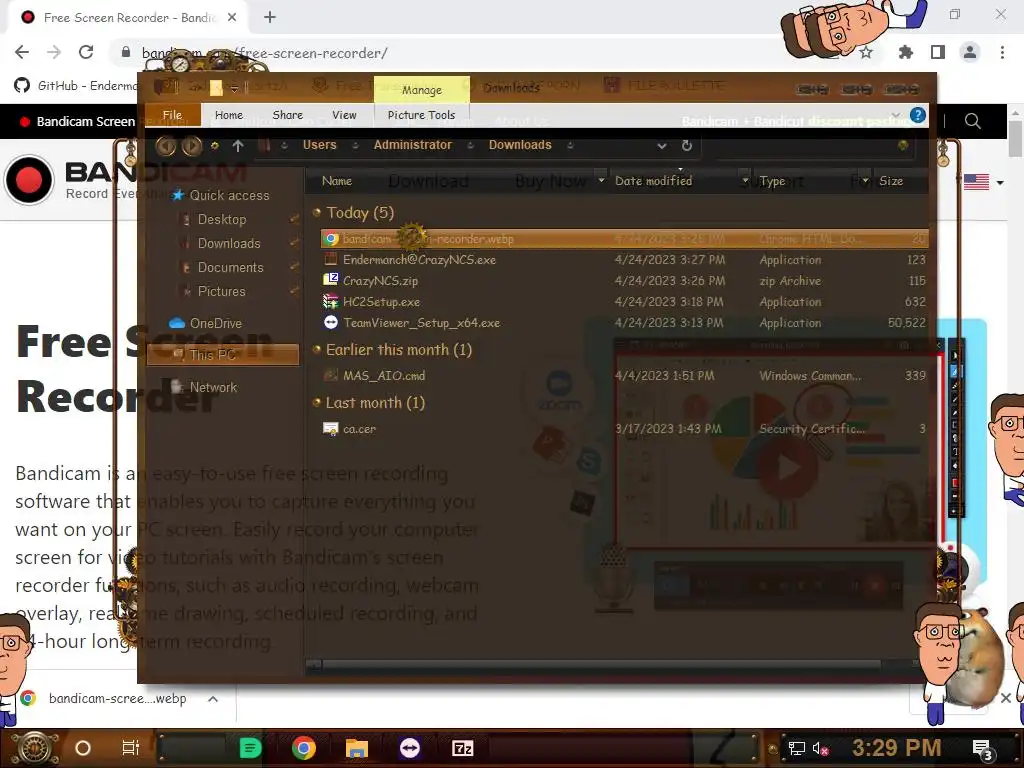
Task: Open download options chevron for bandicam-scree...webp
Action: [213, 699]
